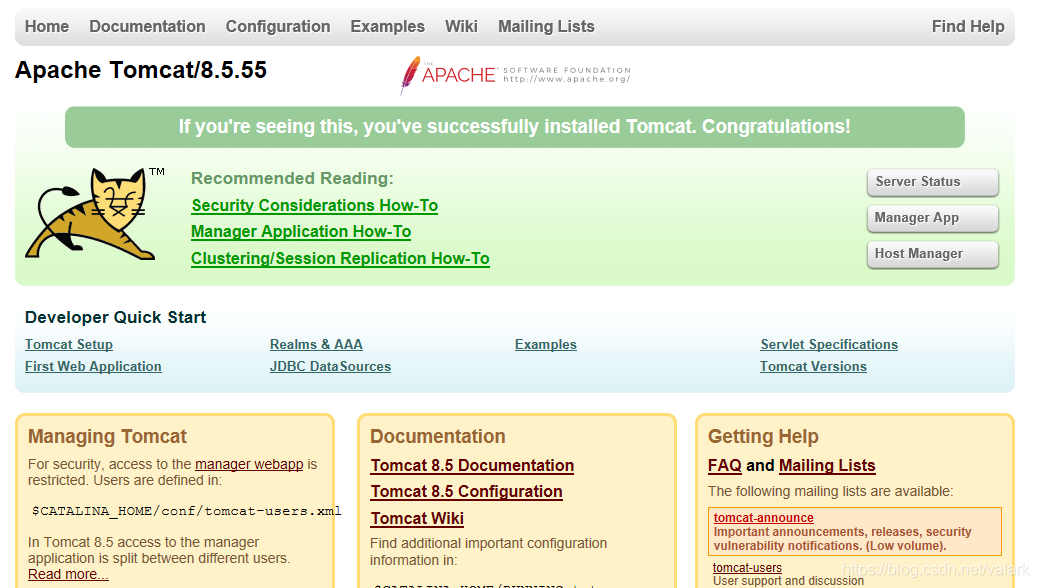Click the Developer Quick Start heading
The image size is (1039, 588).
click(115, 318)
